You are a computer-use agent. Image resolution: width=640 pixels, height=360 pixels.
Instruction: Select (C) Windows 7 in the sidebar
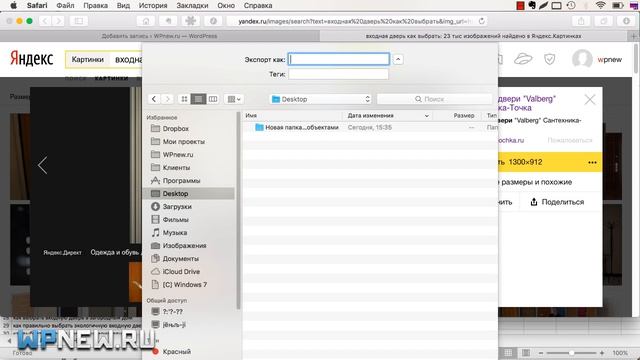click(x=189, y=284)
